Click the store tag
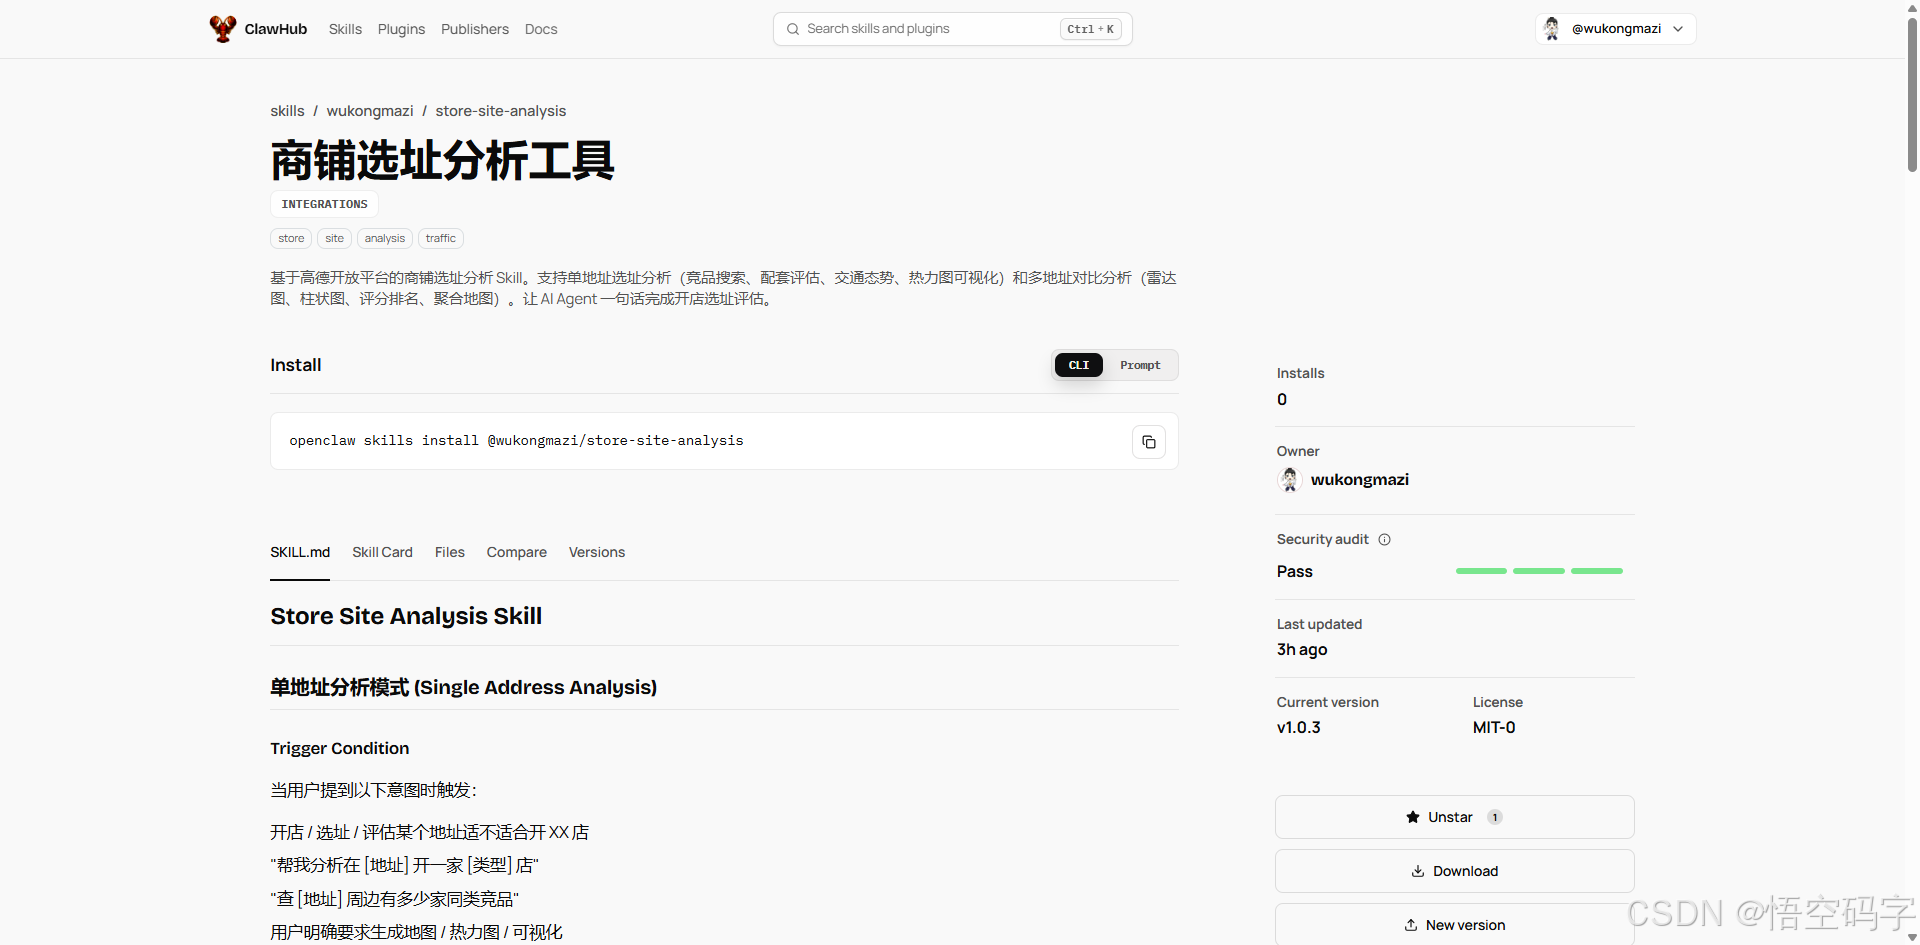 coord(291,238)
